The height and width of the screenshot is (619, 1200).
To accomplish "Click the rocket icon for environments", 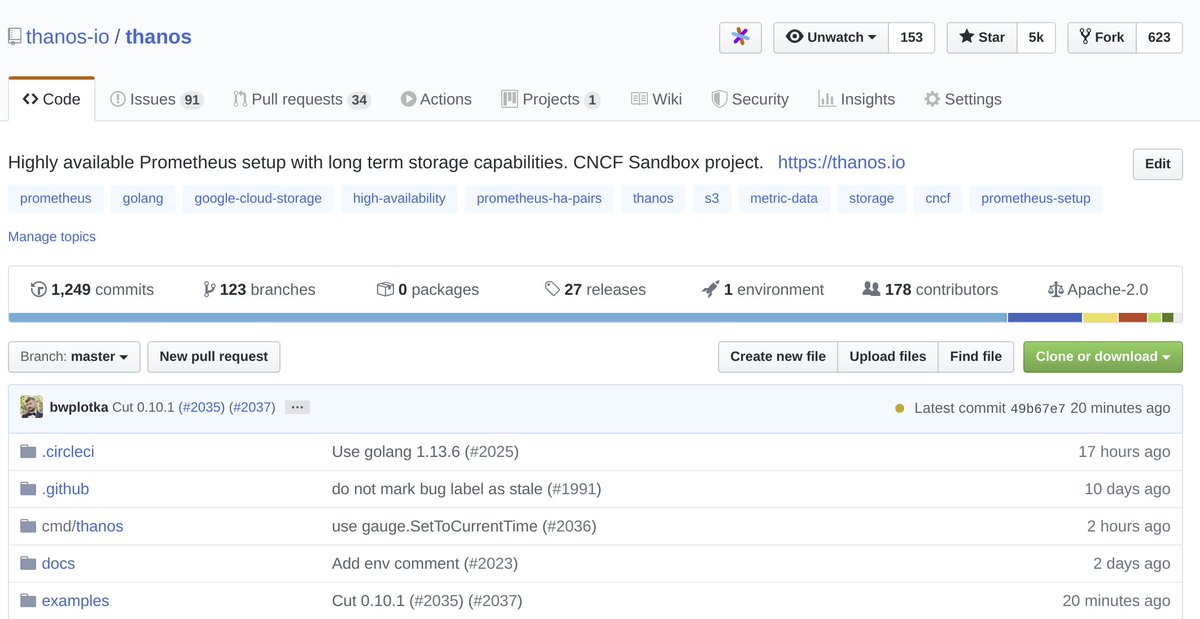I will [709, 289].
